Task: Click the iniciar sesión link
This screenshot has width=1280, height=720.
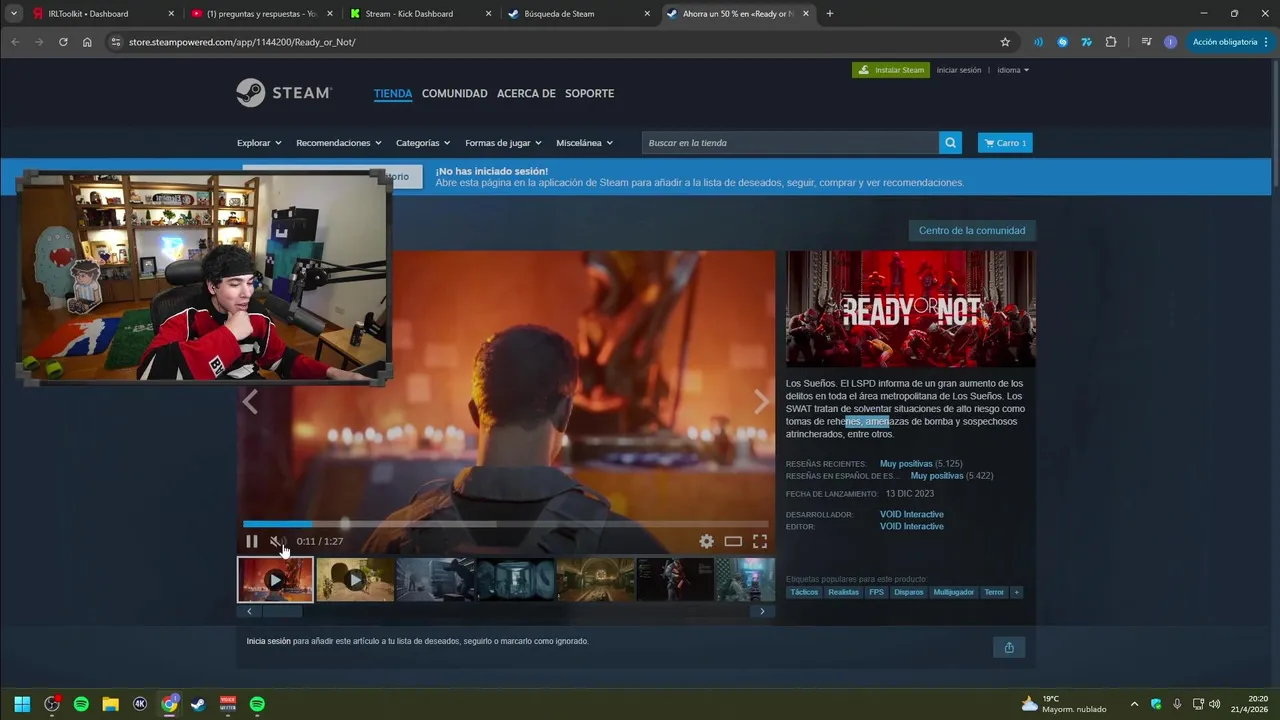Action: (x=959, y=70)
